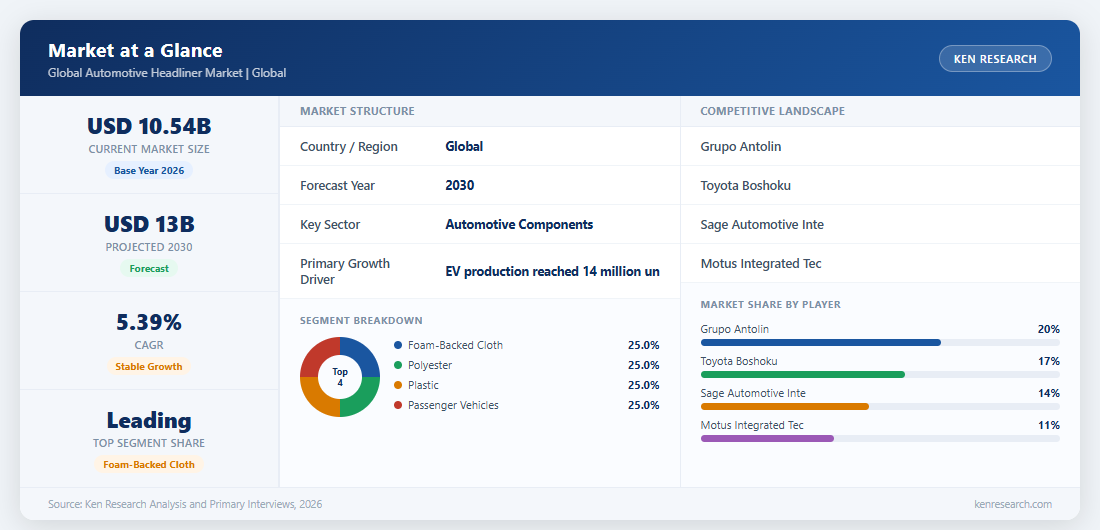Click the orange Plastic legend dot
The height and width of the screenshot is (530, 1100).
(x=398, y=385)
